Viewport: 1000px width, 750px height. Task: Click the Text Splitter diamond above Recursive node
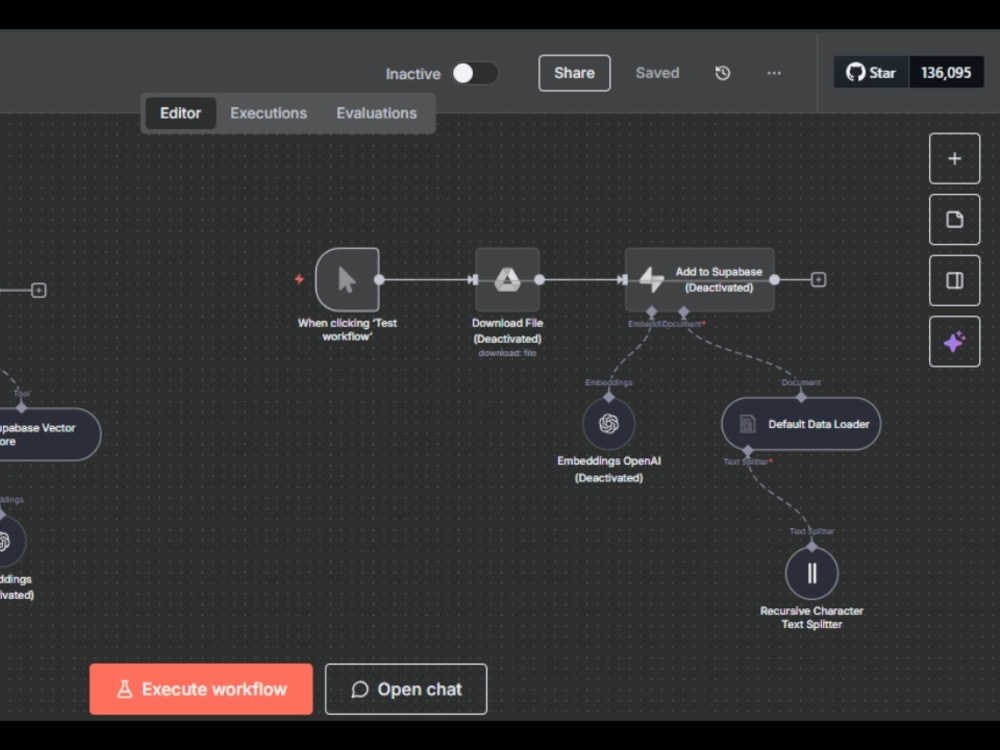(811, 547)
